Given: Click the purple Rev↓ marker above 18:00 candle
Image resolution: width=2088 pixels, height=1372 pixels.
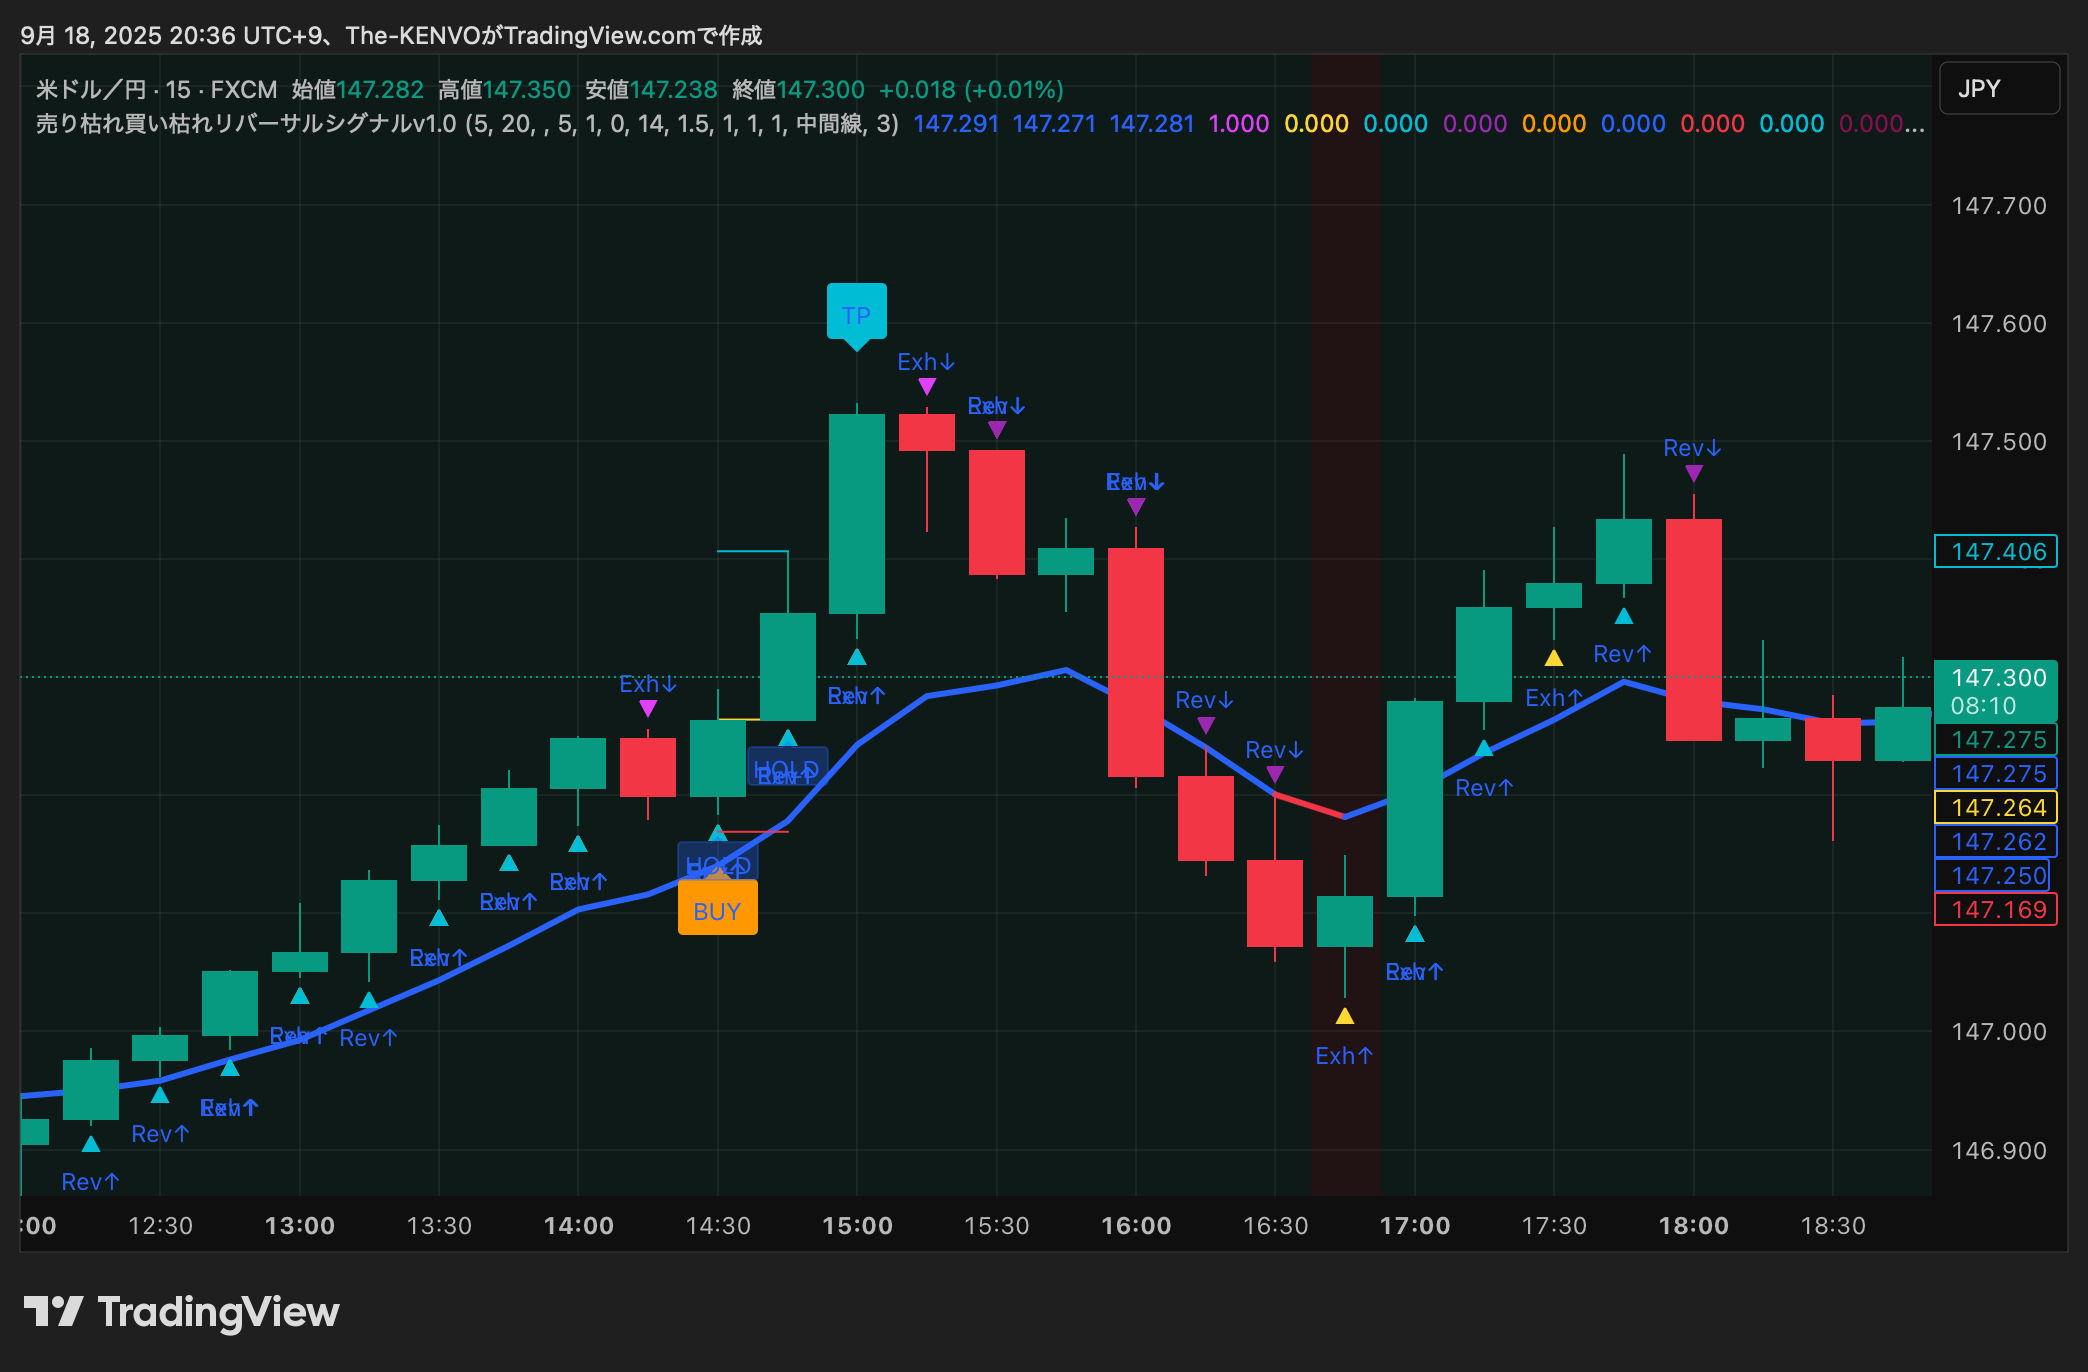Looking at the screenshot, I should [1693, 473].
